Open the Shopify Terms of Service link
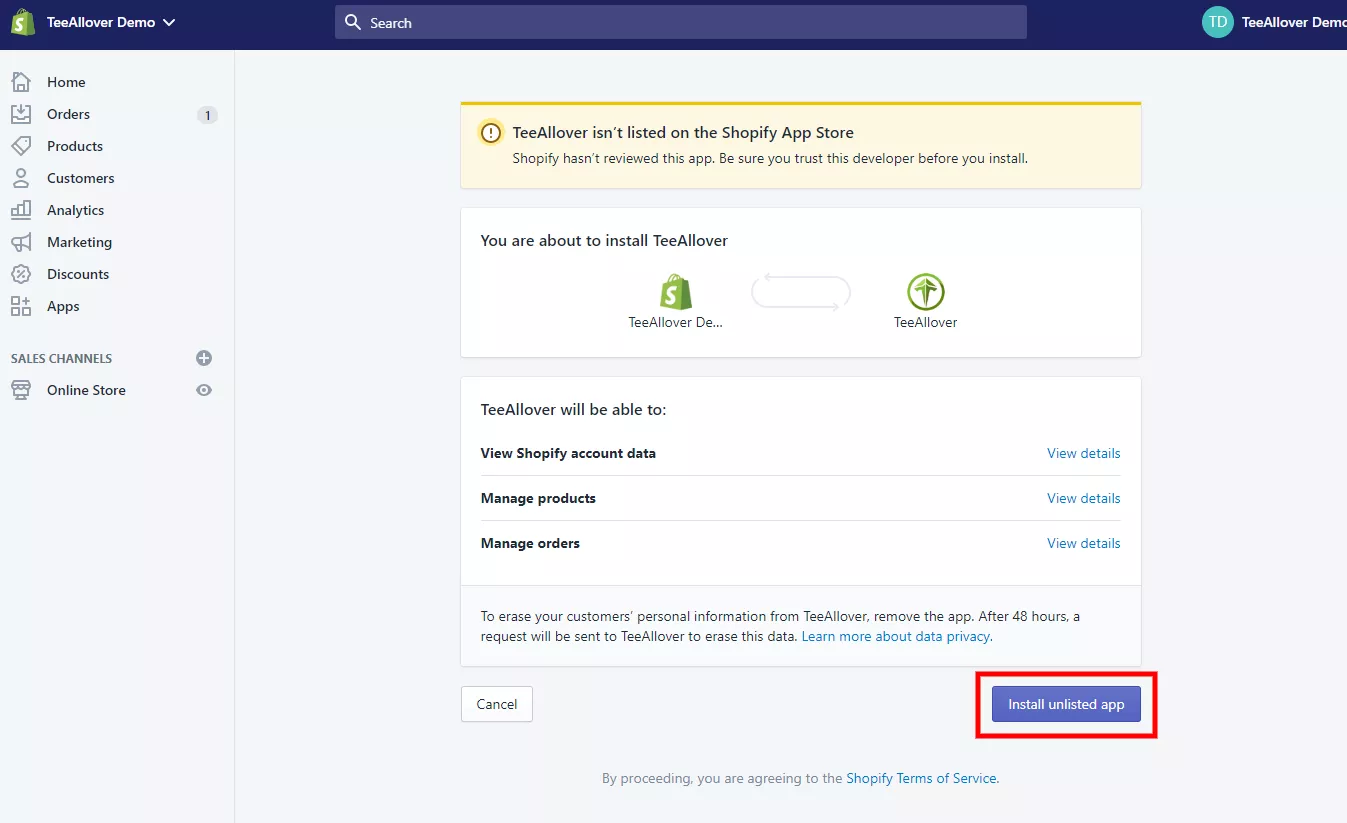The height and width of the screenshot is (823, 1347). pyautogui.click(x=921, y=778)
